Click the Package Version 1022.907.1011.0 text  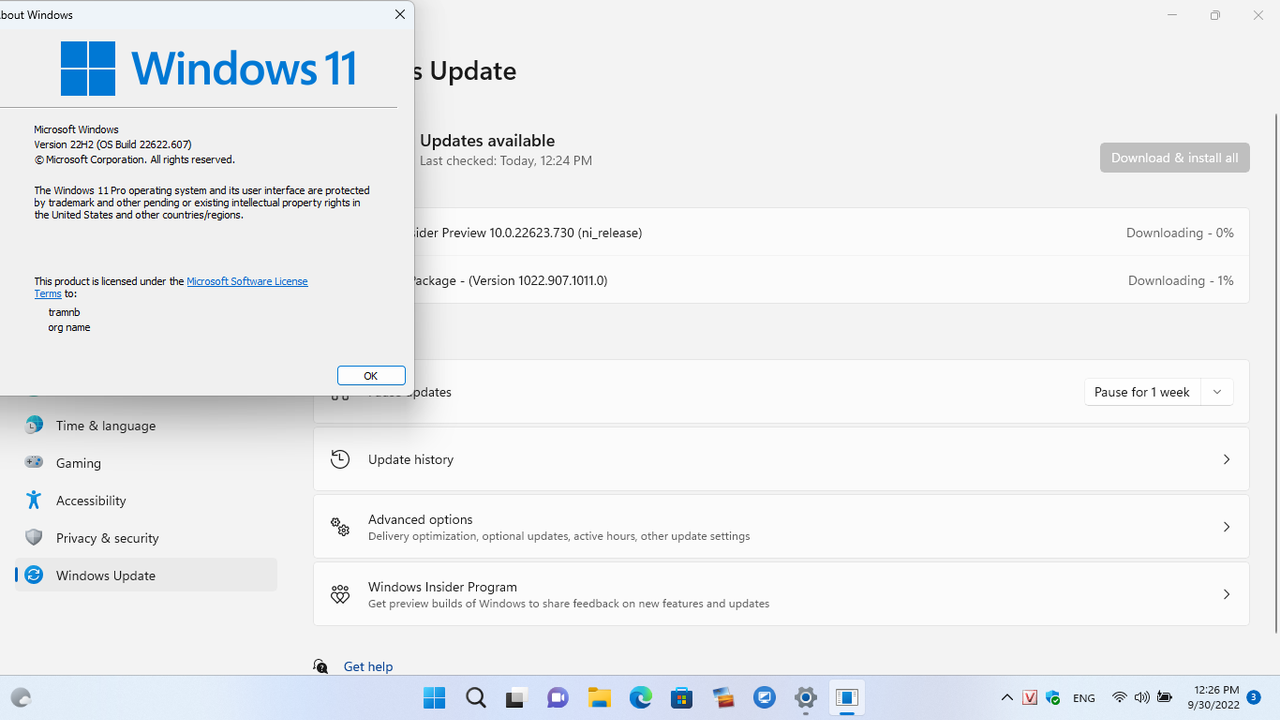510,281
